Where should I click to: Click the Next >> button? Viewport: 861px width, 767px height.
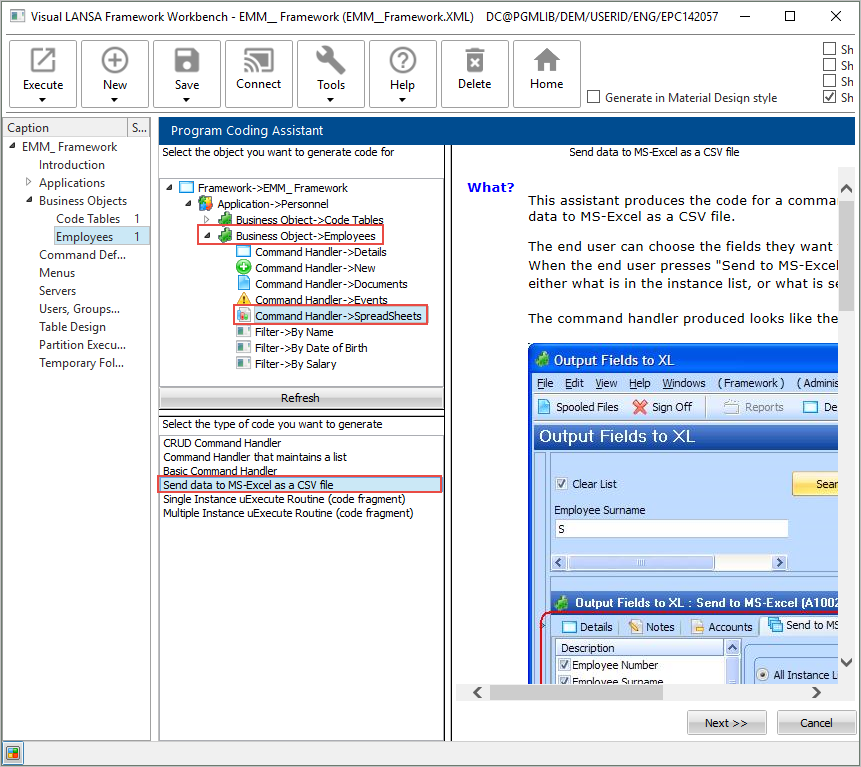[726, 723]
